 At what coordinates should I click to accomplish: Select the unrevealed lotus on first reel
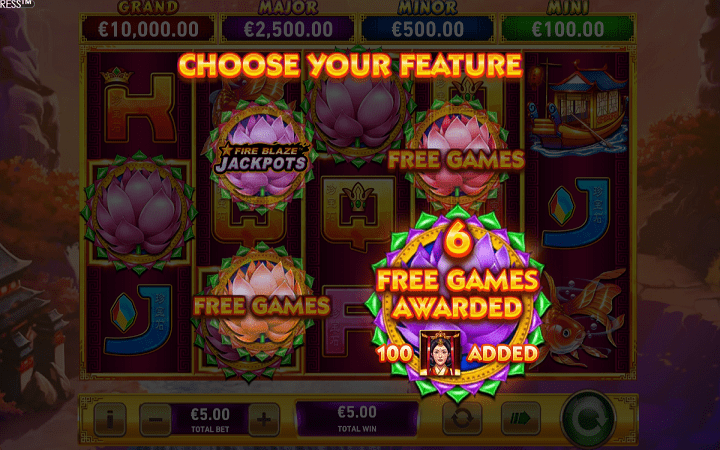pyautogui.click(x=139, y=212)
